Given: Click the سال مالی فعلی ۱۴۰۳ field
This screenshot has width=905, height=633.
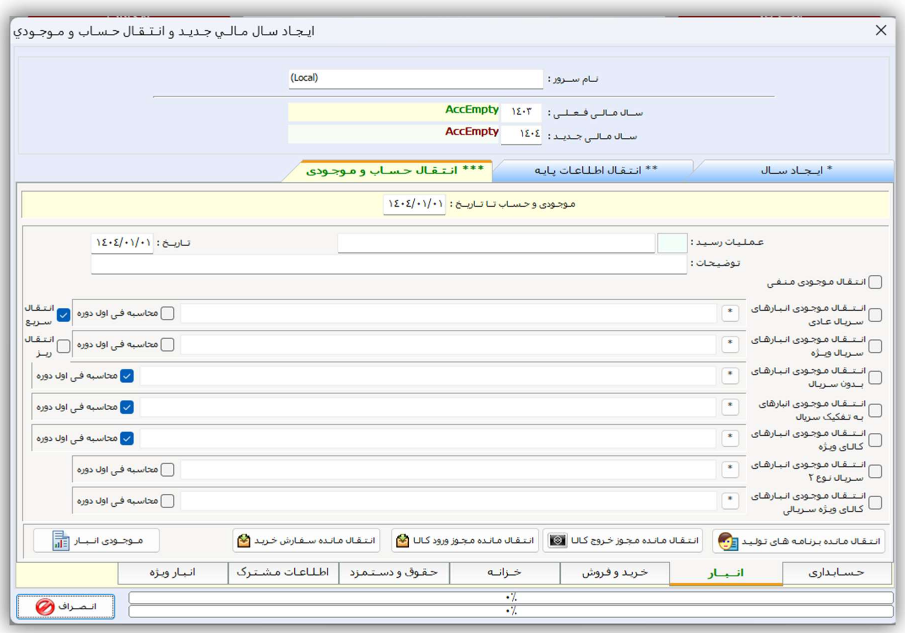Looking at the screenshot, I should pyautogui.click(x=521, y=112).
